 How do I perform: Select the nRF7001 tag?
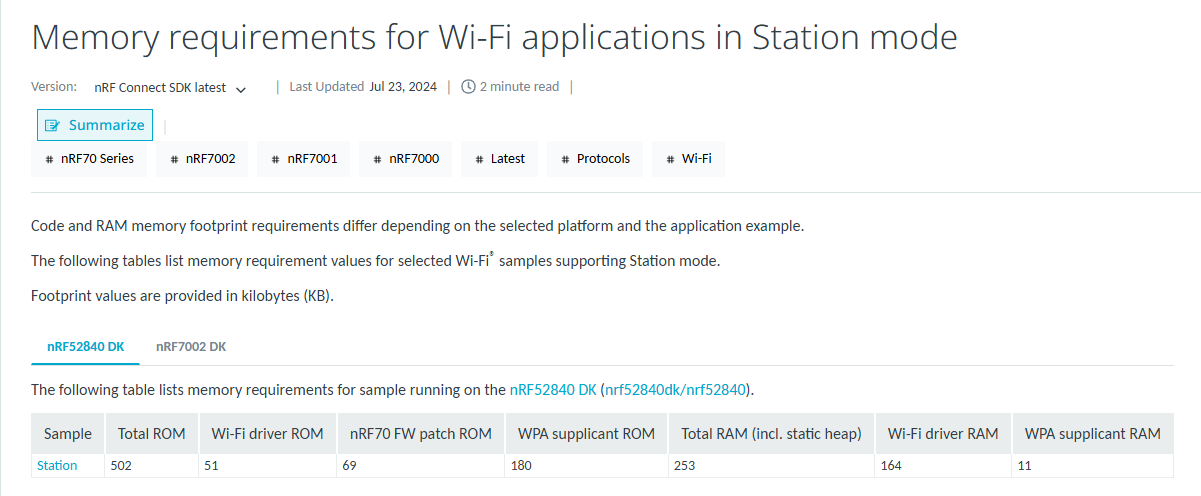(304, 158)
